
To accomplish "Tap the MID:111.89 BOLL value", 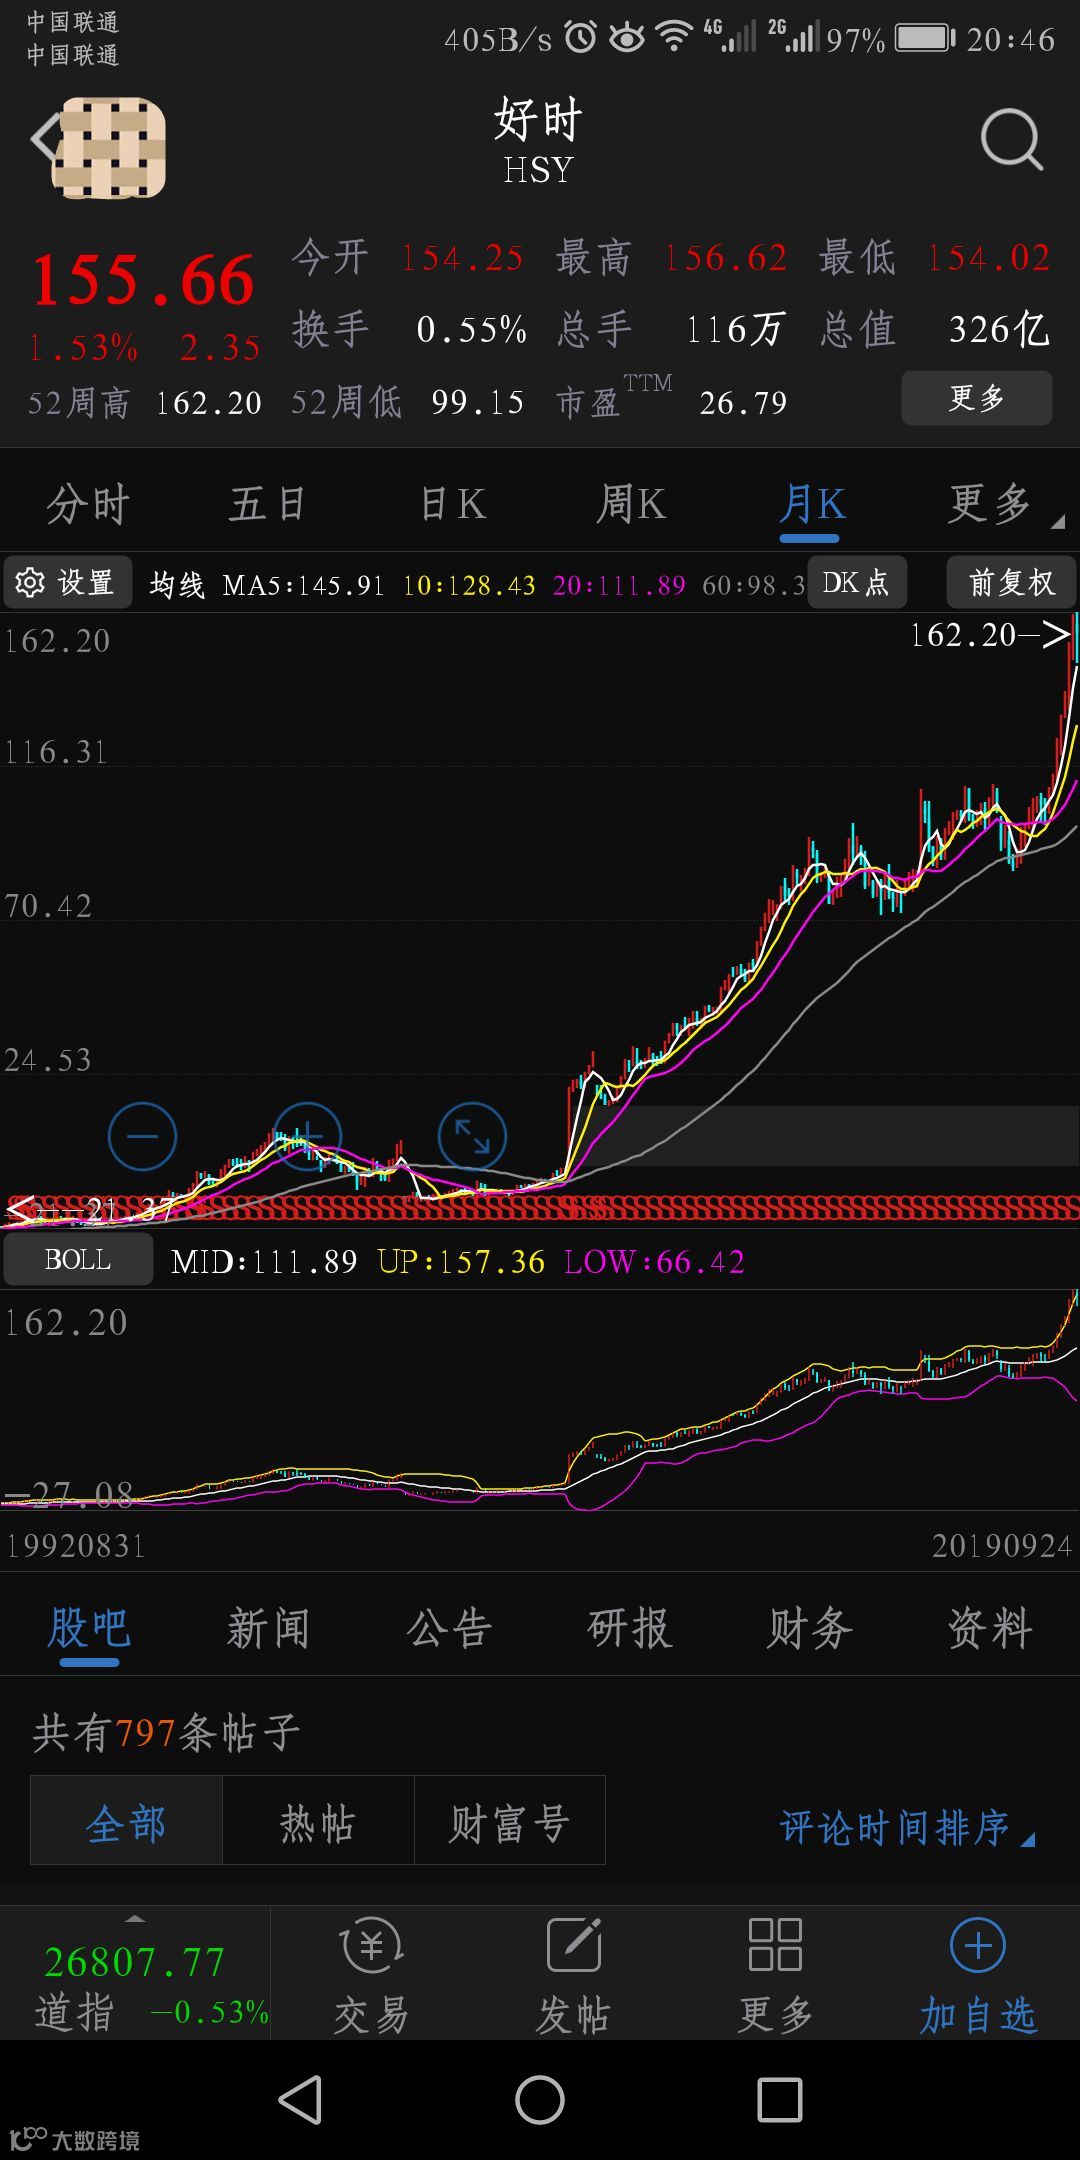I will [x=264, y=1262].
